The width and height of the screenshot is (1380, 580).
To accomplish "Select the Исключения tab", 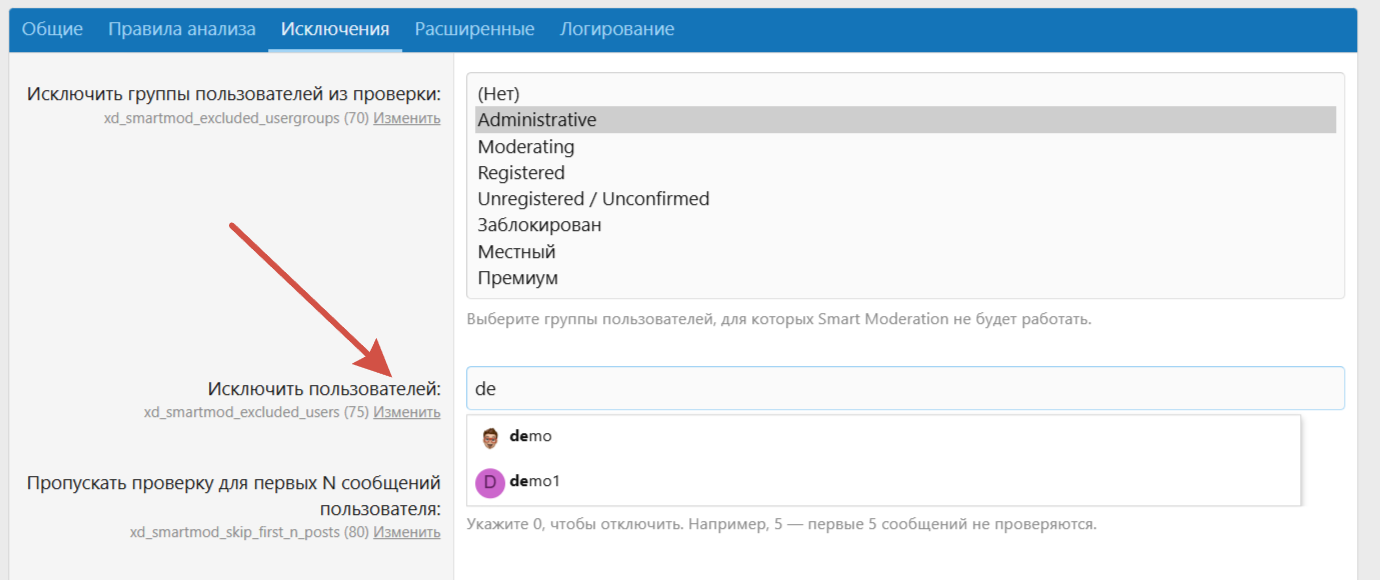I will (335, 29).
